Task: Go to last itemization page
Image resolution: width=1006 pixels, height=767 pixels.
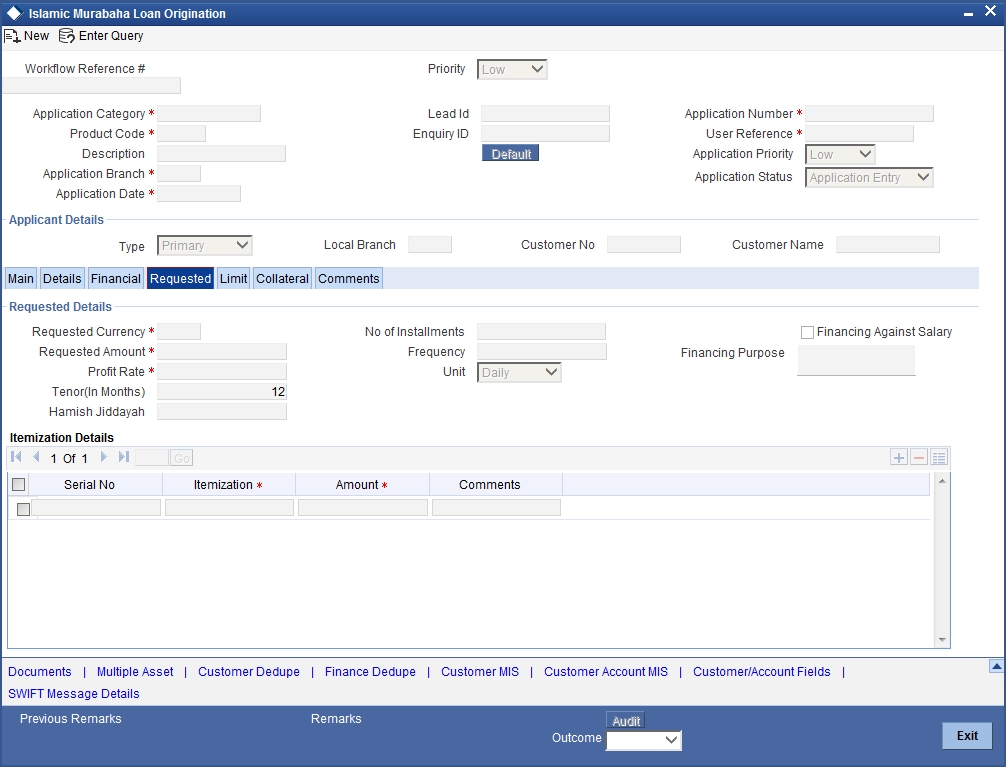Action: click(x=124, y=457)
